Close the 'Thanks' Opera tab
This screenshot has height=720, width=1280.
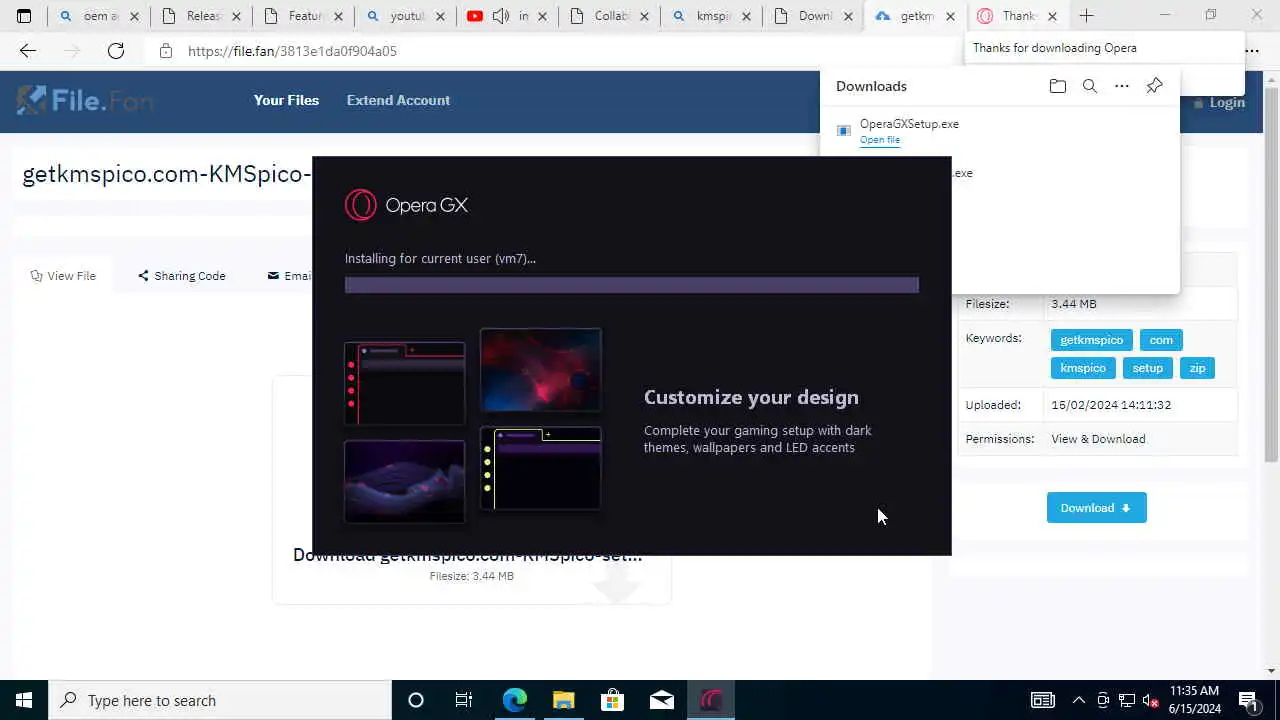point(1052,16)
